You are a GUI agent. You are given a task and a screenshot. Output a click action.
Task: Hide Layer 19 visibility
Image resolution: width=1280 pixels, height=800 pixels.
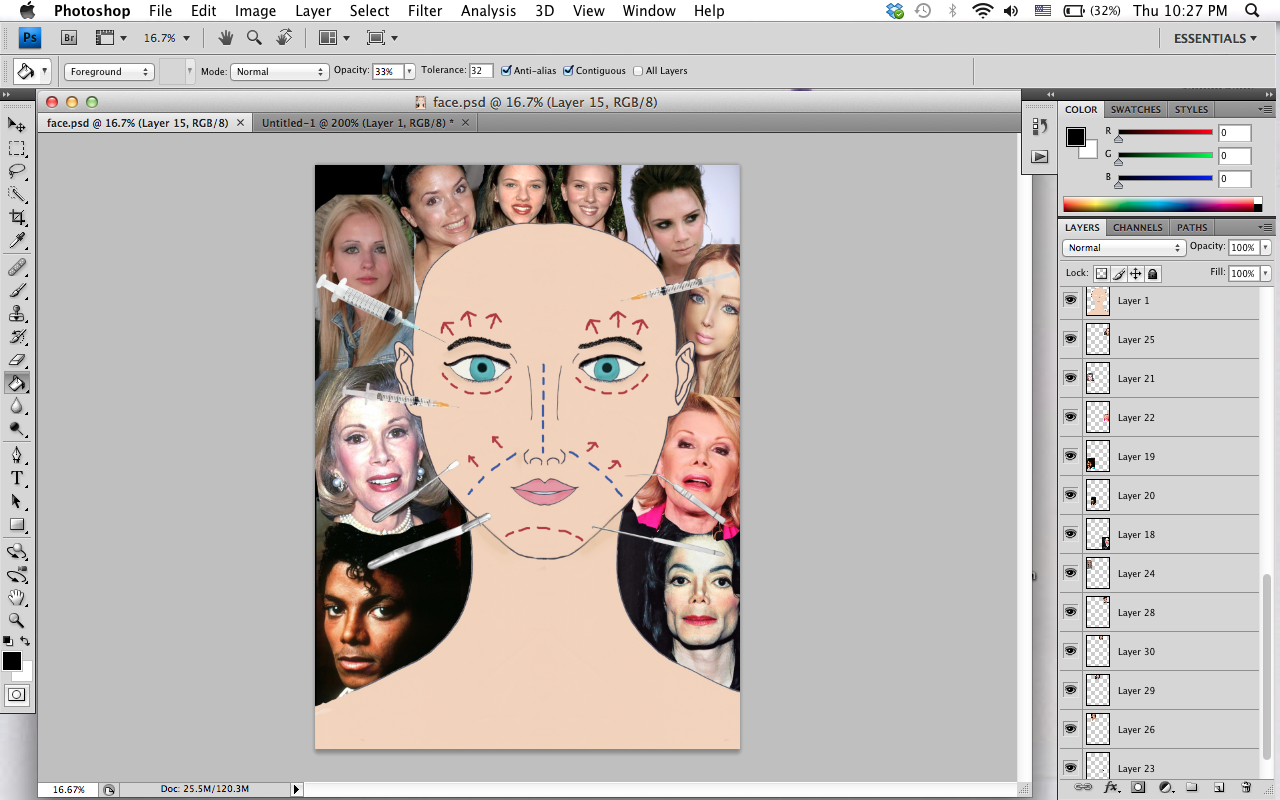(1071, 456)
